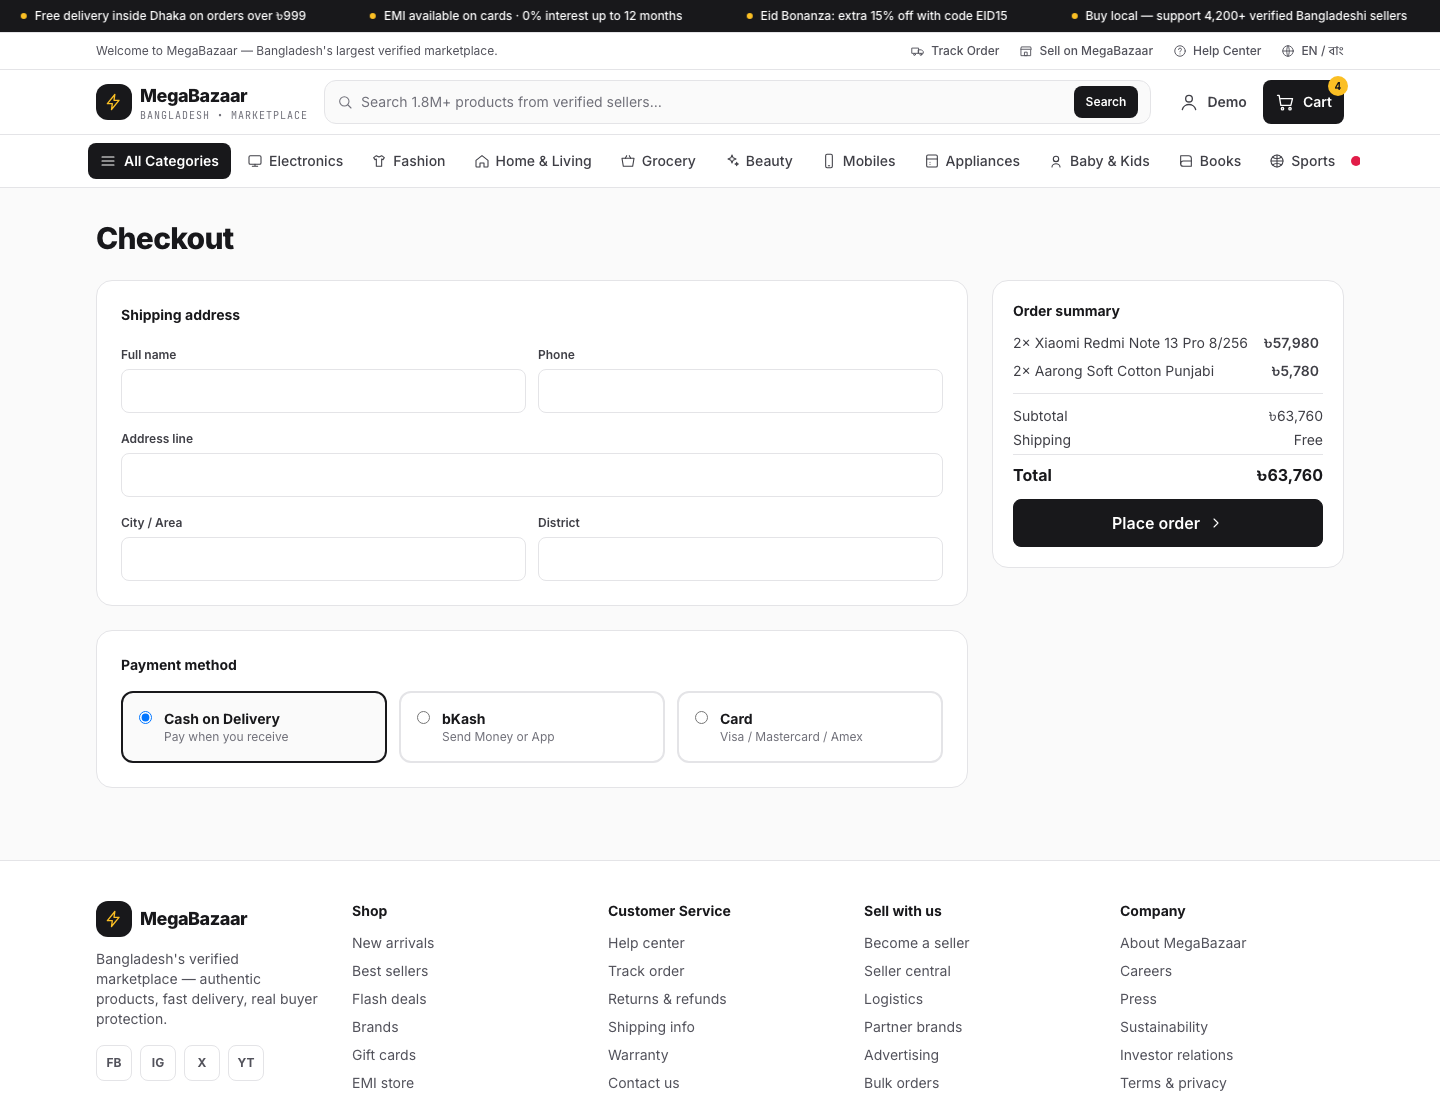Open About MegaBazaar footer link
Screen dimensions: 1440x1100
click(1183, 943)
